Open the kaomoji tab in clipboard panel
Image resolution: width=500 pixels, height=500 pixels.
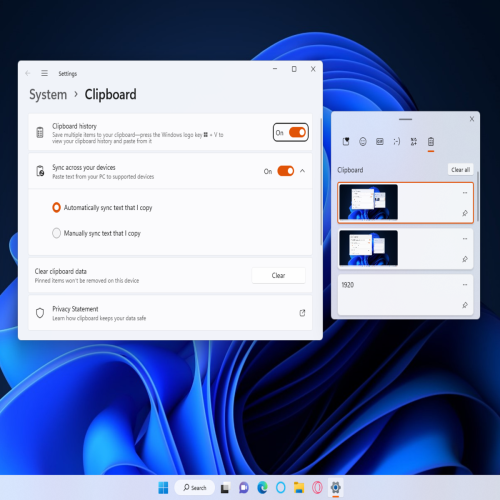[397, 142]
